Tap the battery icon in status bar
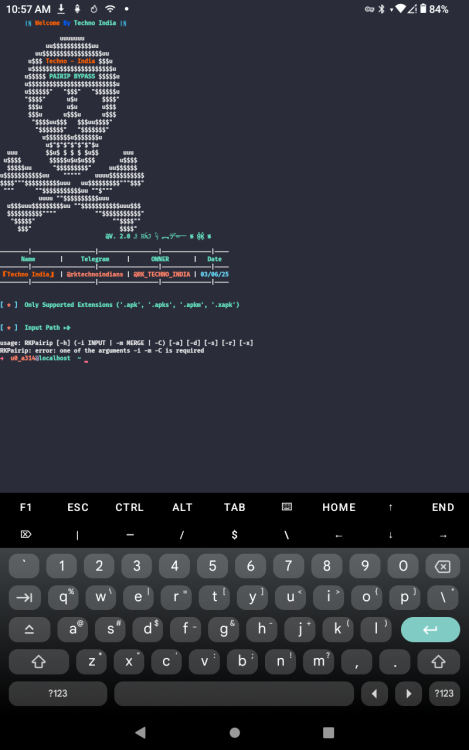This screenshot has height=750, width=469. pos(423,9)
